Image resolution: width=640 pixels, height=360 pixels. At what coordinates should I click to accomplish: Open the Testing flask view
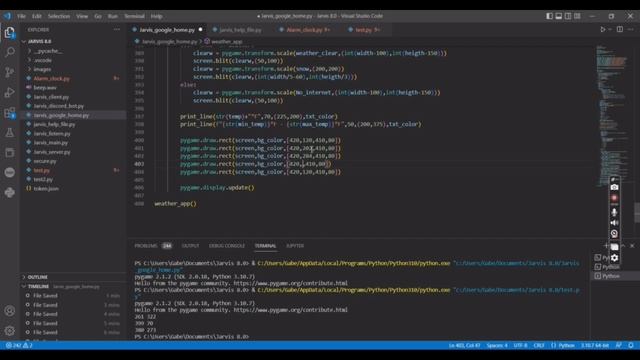click(x=9, y=133)
